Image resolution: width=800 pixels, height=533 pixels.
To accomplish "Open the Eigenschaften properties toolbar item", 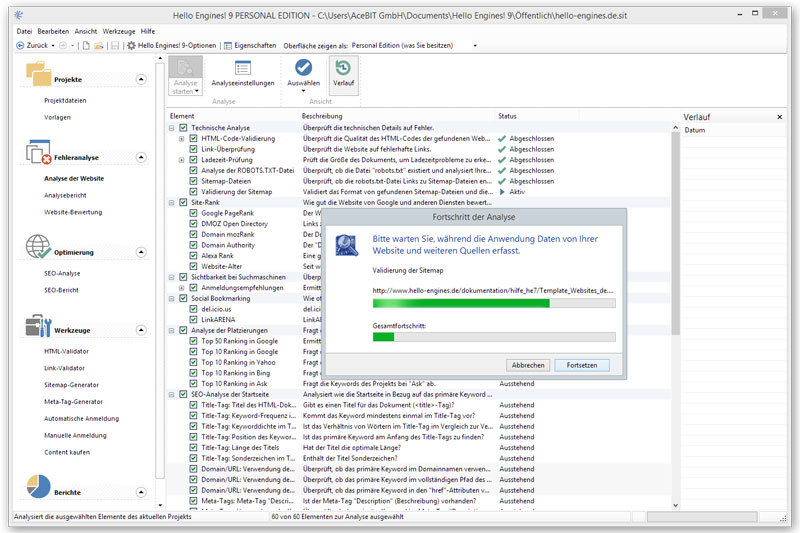I will point(250,45).
